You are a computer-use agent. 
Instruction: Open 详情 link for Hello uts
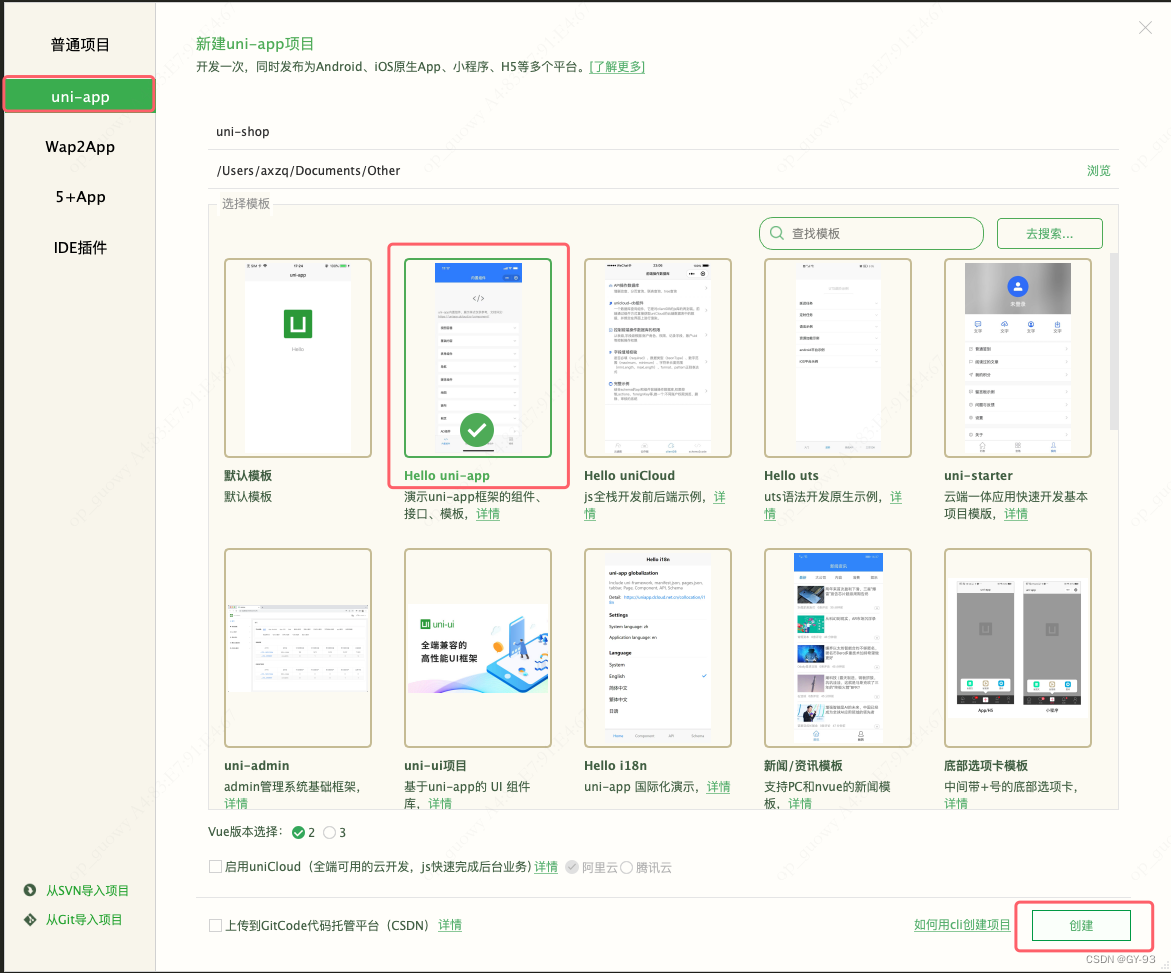click(x=896, y=497)
